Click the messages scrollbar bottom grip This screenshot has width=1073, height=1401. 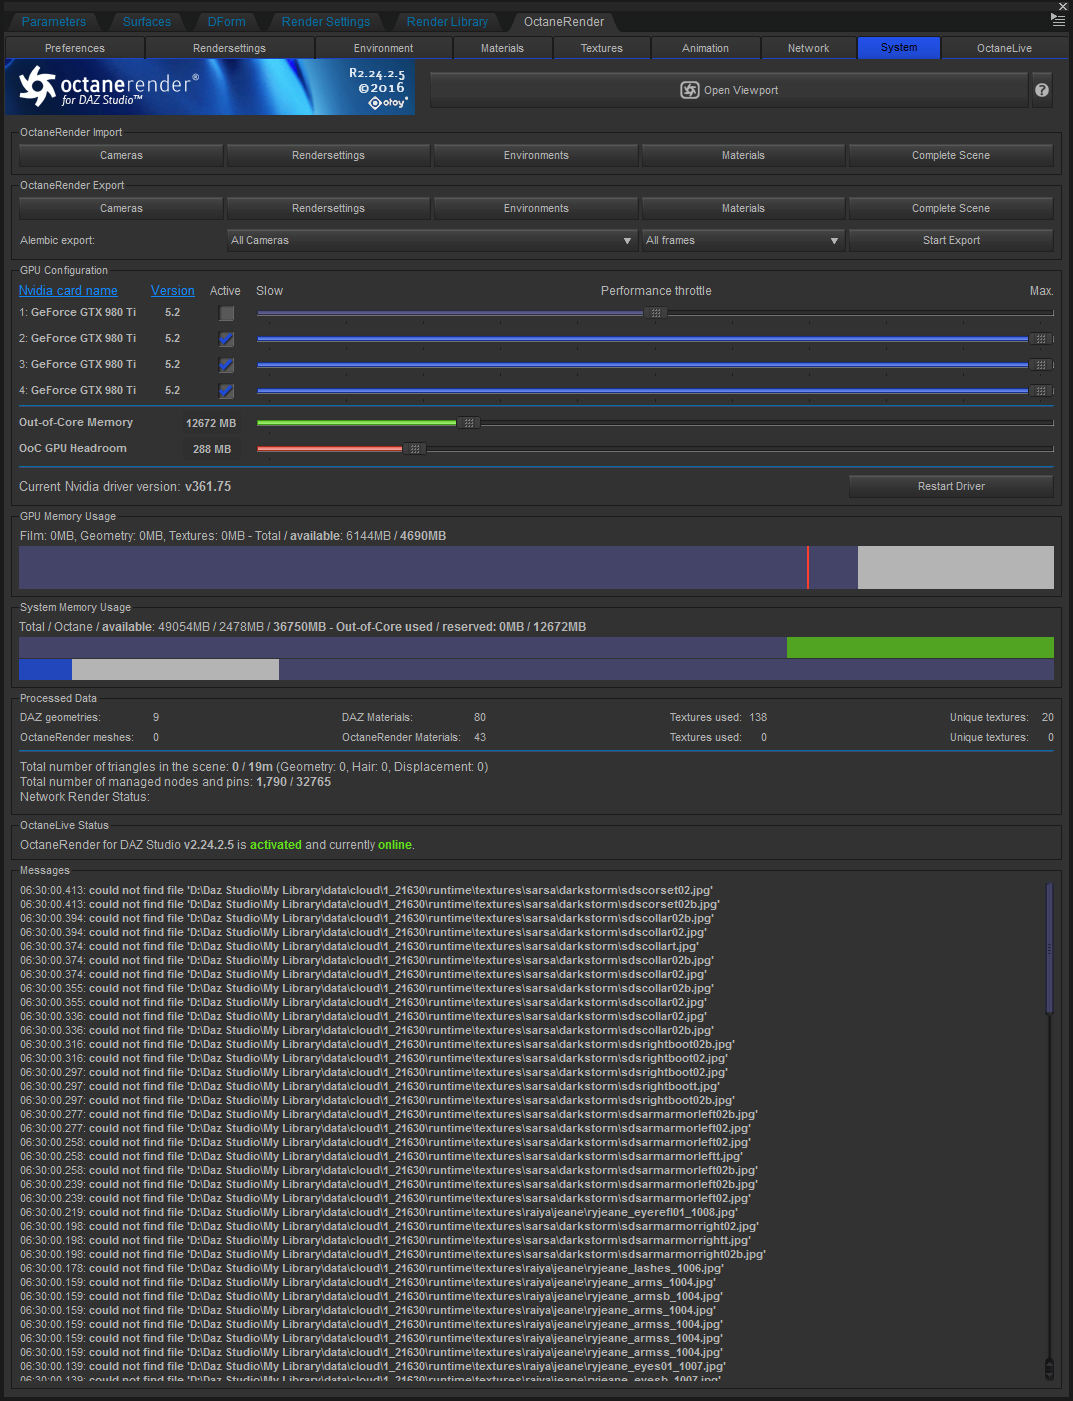click(x=1049, y=1368)
